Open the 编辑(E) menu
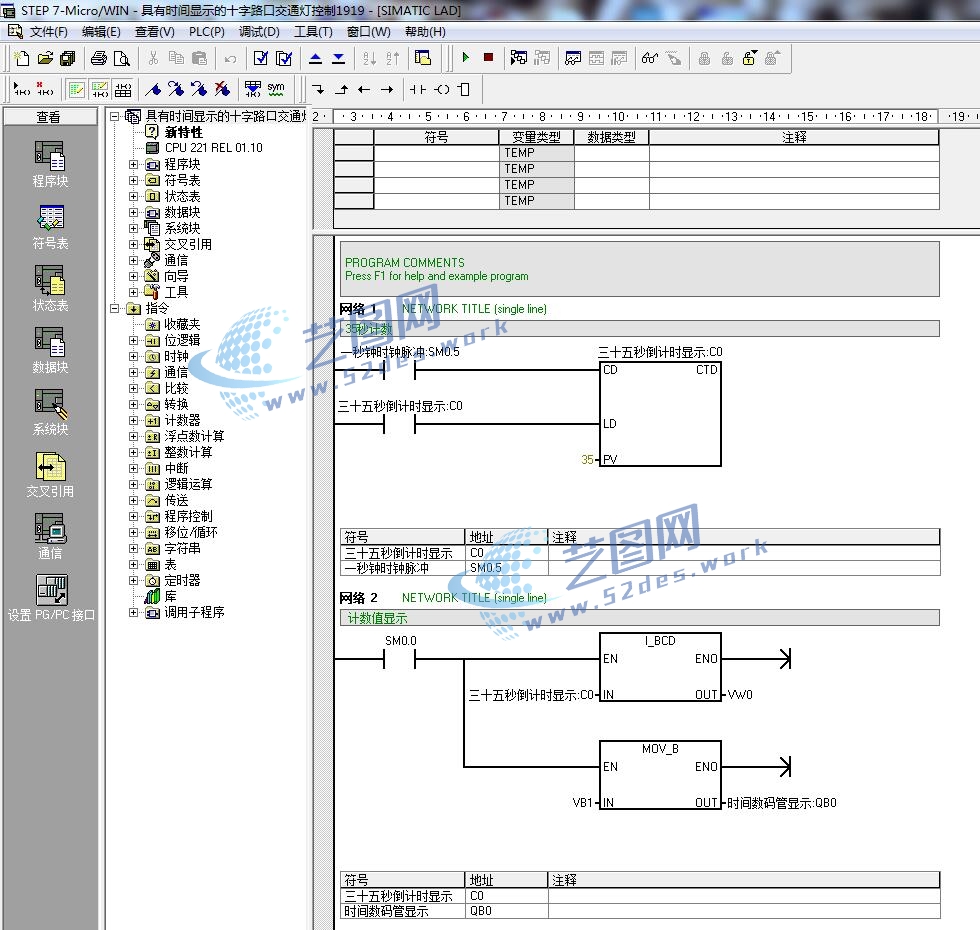Viewport: 980px width, 930px height. point(101,32)
